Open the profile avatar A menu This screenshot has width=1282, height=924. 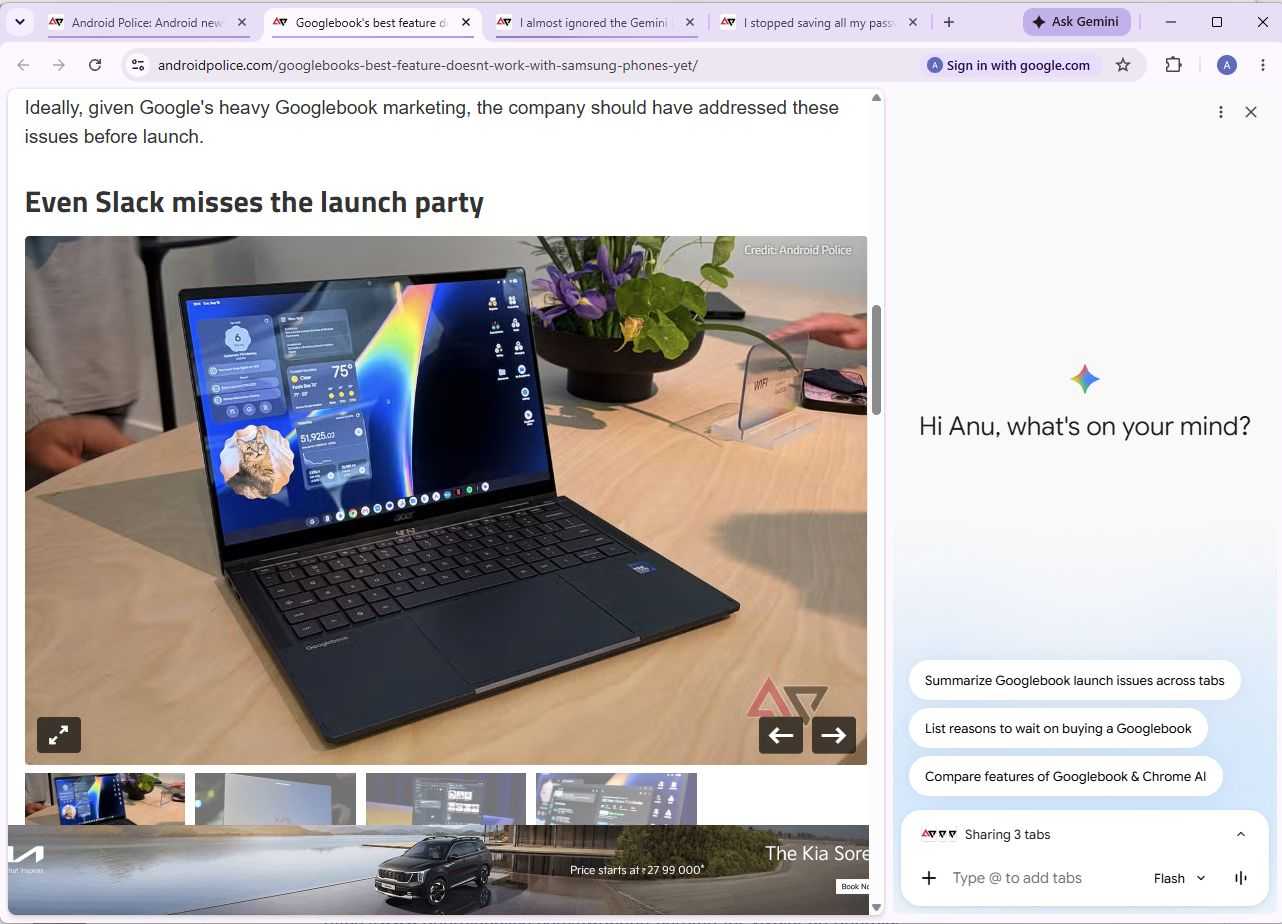click(x=1227, y=65)
